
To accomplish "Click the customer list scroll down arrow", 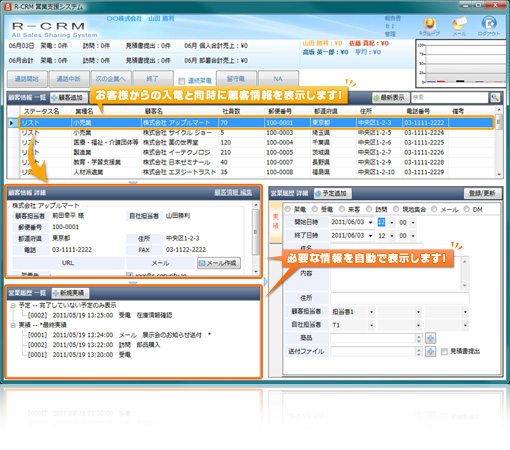I will [499, 174].
